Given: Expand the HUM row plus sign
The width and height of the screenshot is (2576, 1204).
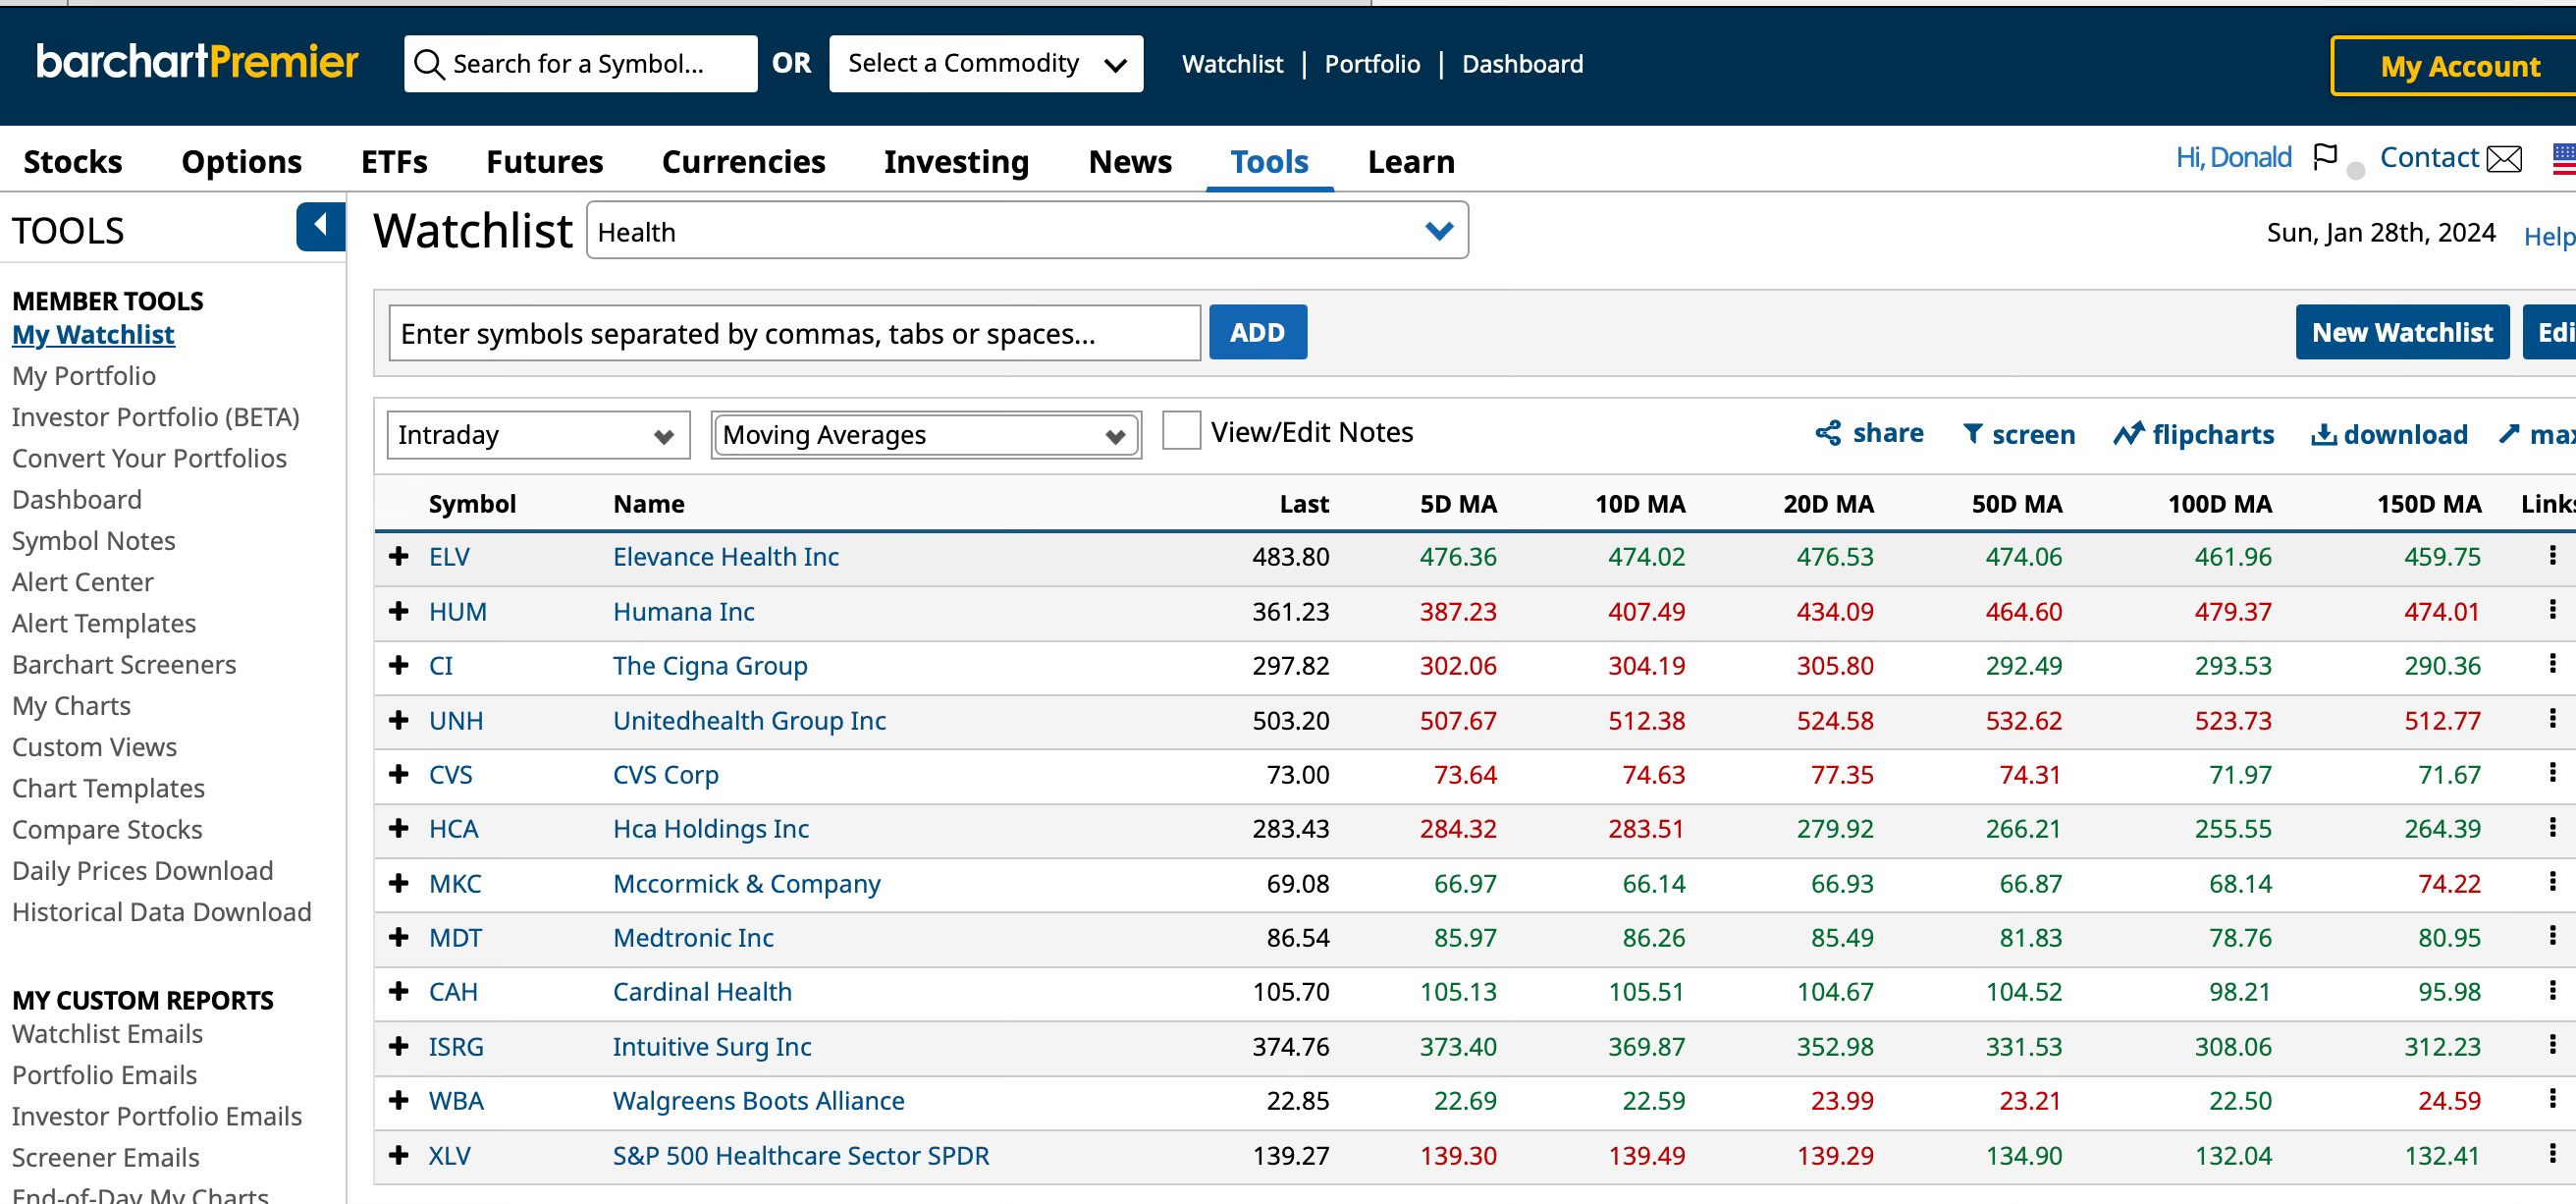Looking at the screenshot, I should coord(399,610).
